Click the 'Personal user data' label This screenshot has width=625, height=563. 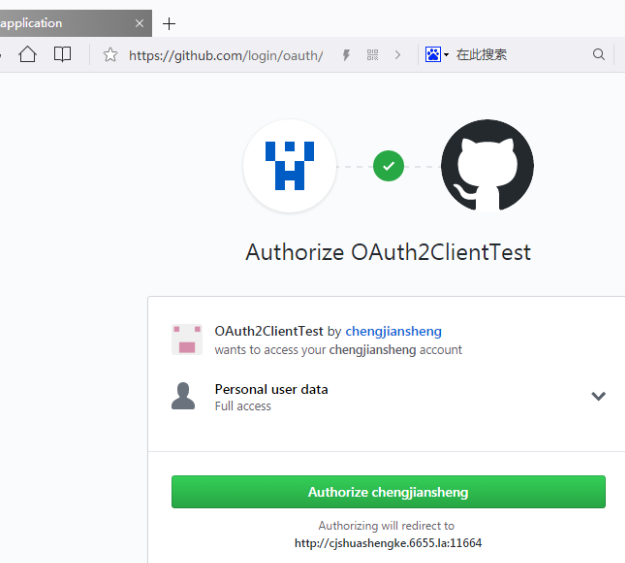click(x=271, y=389)
